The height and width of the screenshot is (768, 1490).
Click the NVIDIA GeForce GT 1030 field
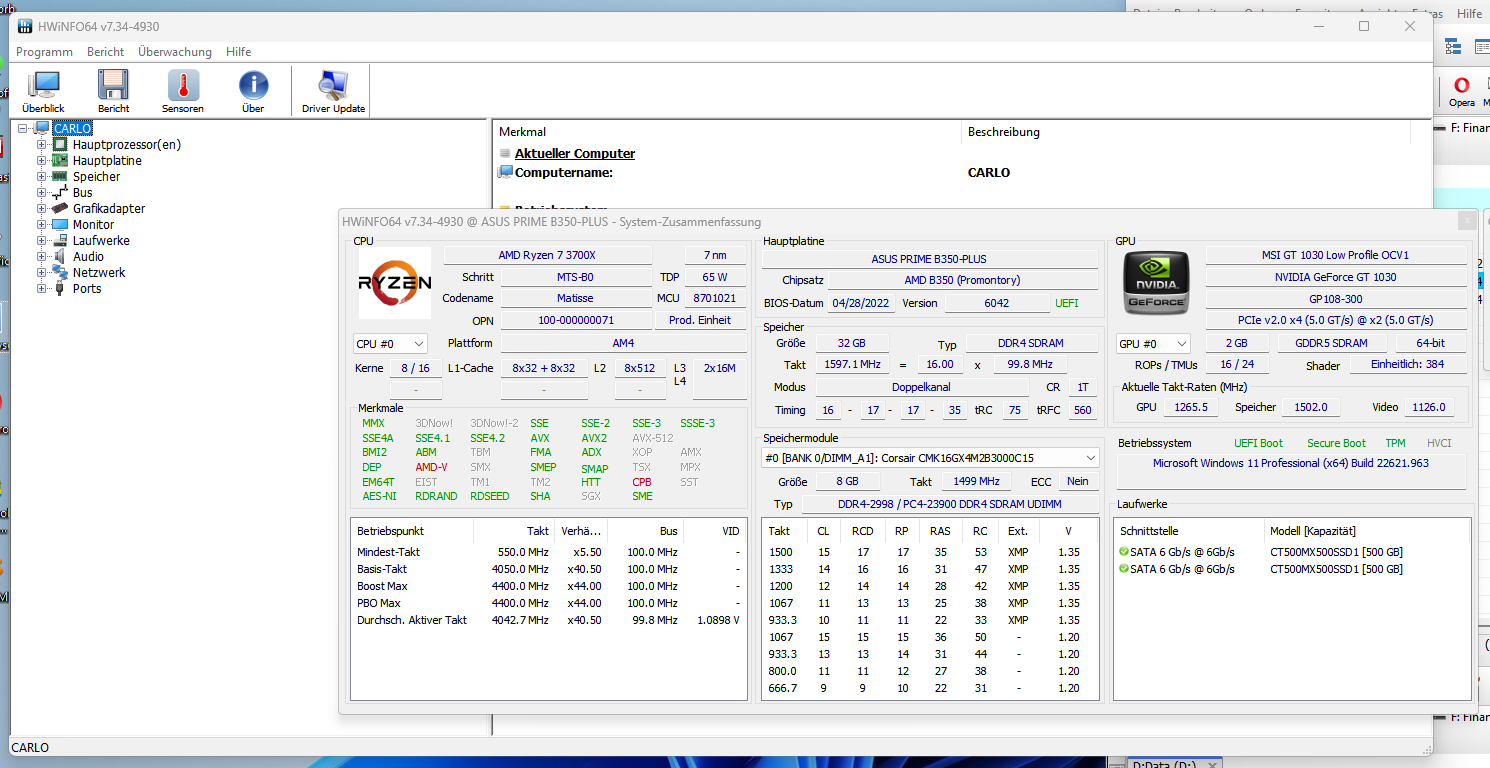(x=1336, y=277)
